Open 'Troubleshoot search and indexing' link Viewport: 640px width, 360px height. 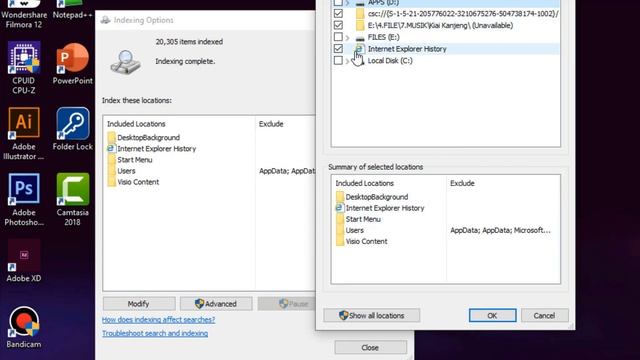tap(155, 333)
